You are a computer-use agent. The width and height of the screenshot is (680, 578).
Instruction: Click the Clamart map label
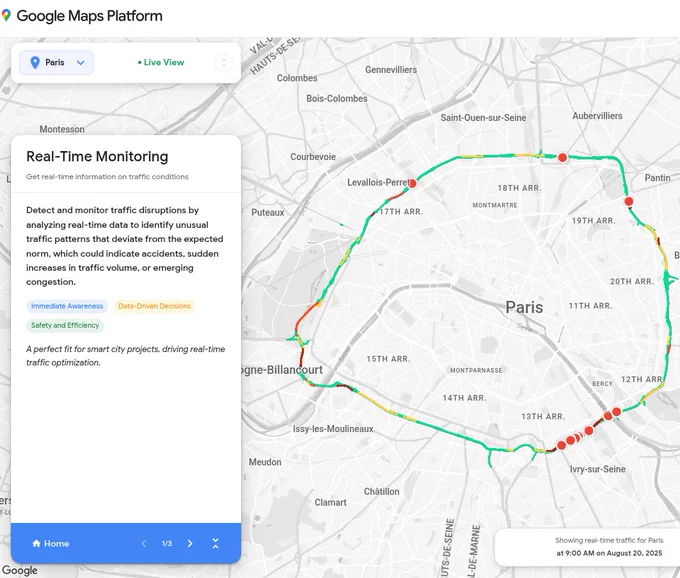[330, 503]
